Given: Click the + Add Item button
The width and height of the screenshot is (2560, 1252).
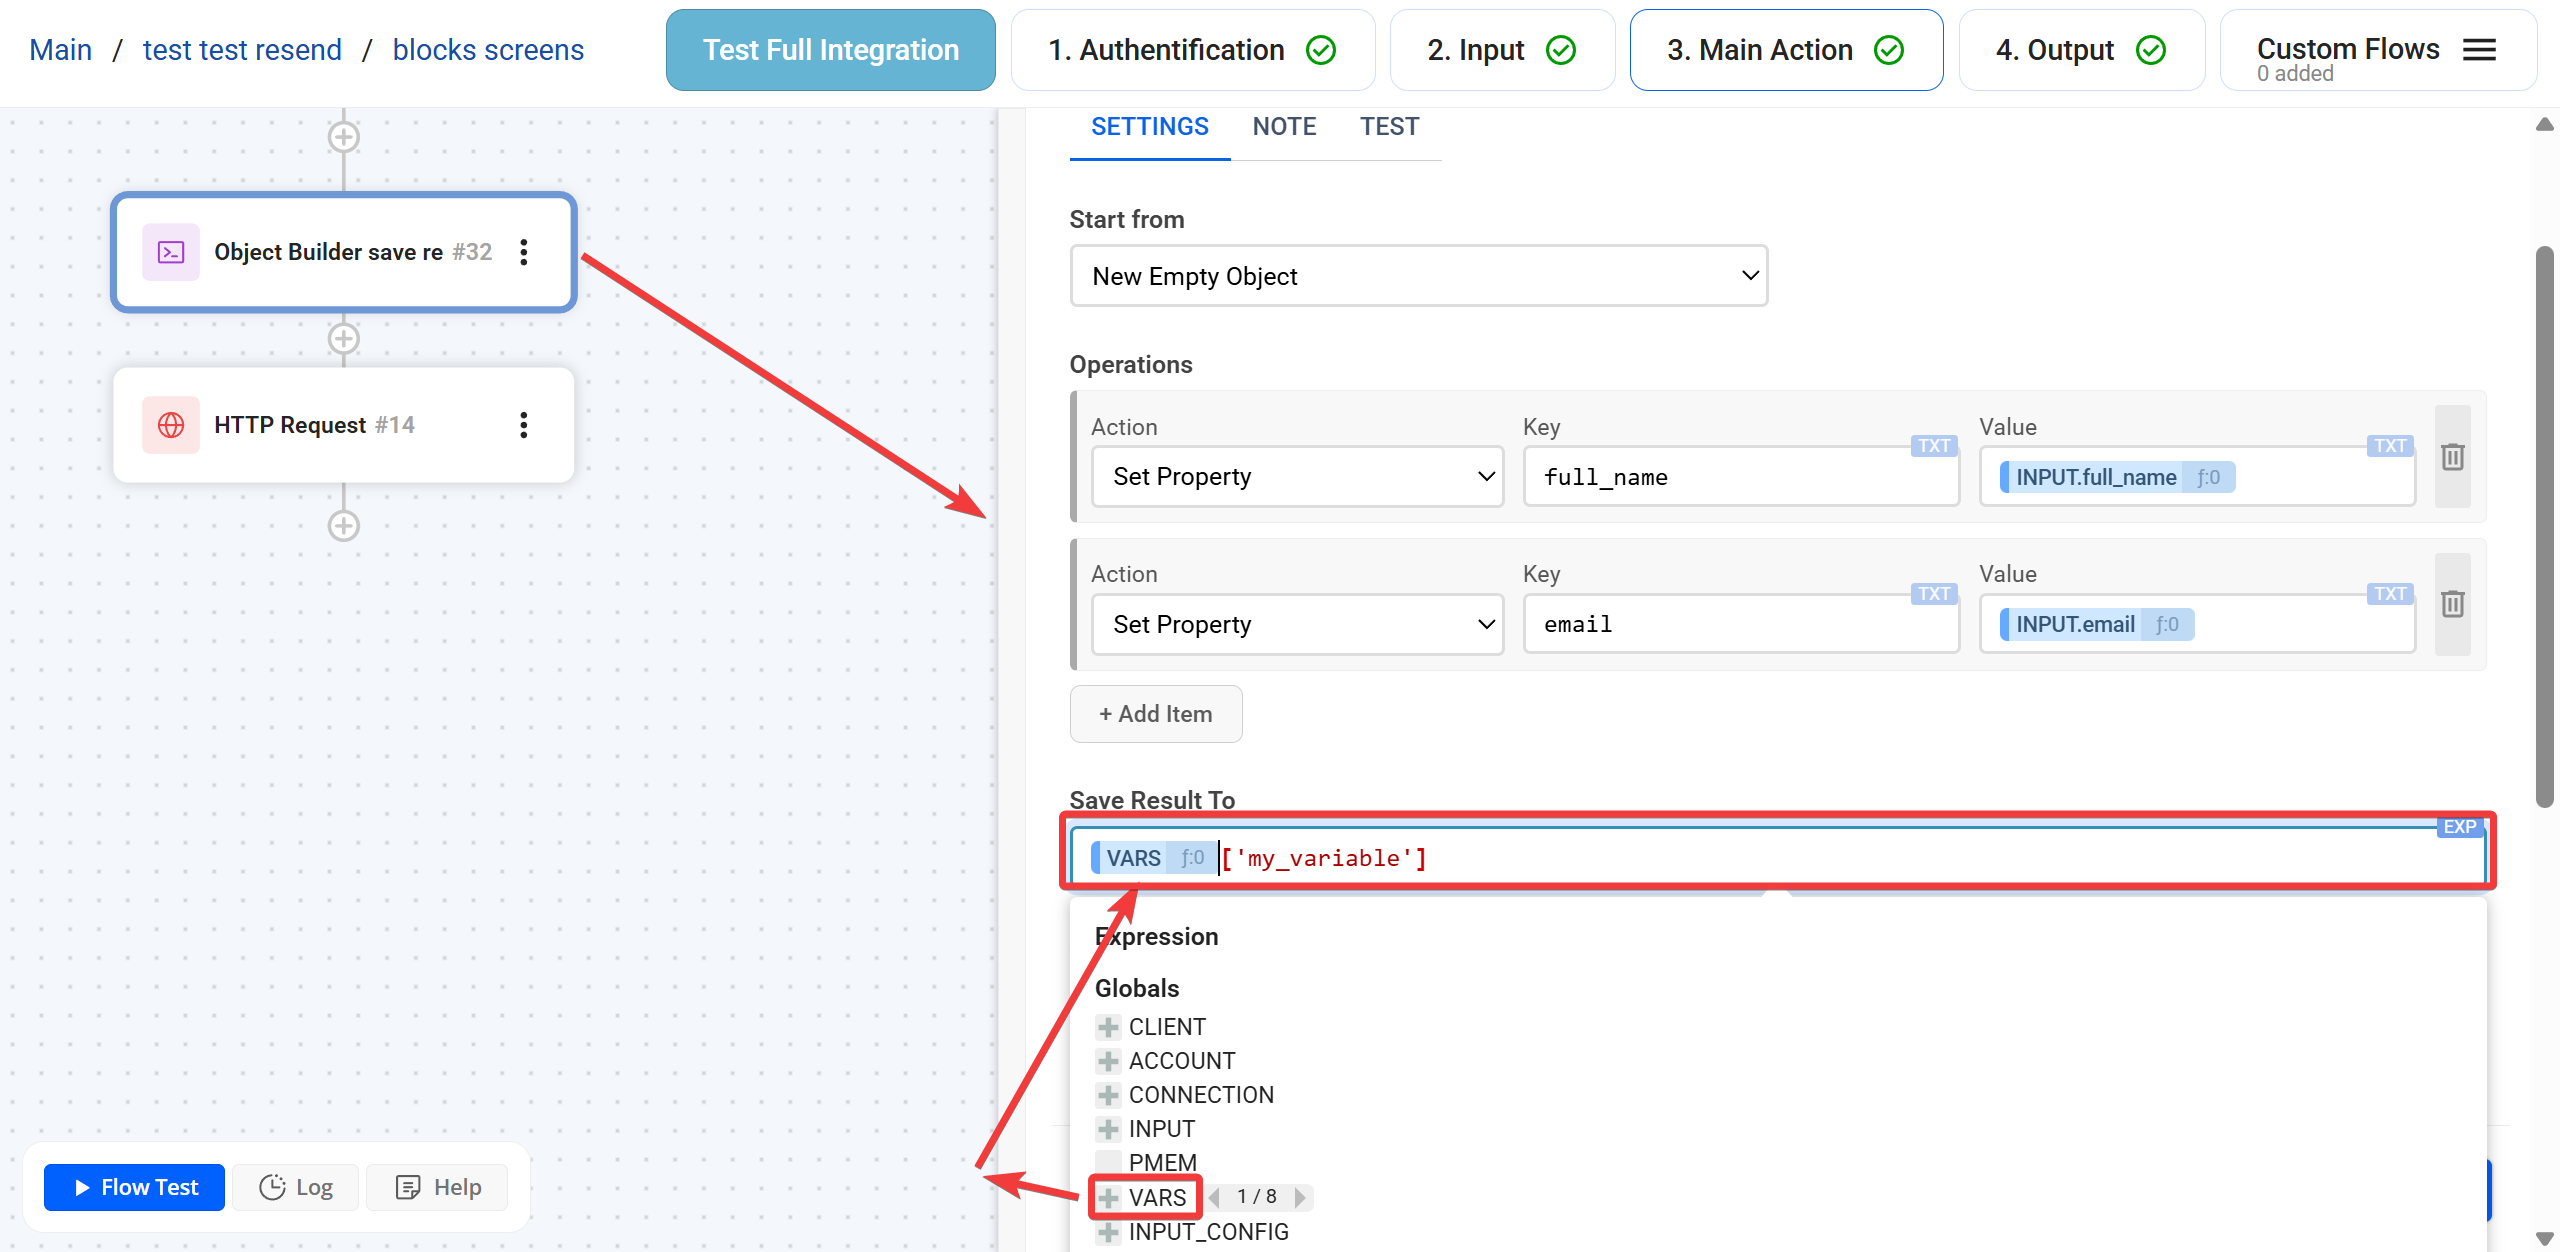Looking at the screenshot, I should pos(1156,714).
